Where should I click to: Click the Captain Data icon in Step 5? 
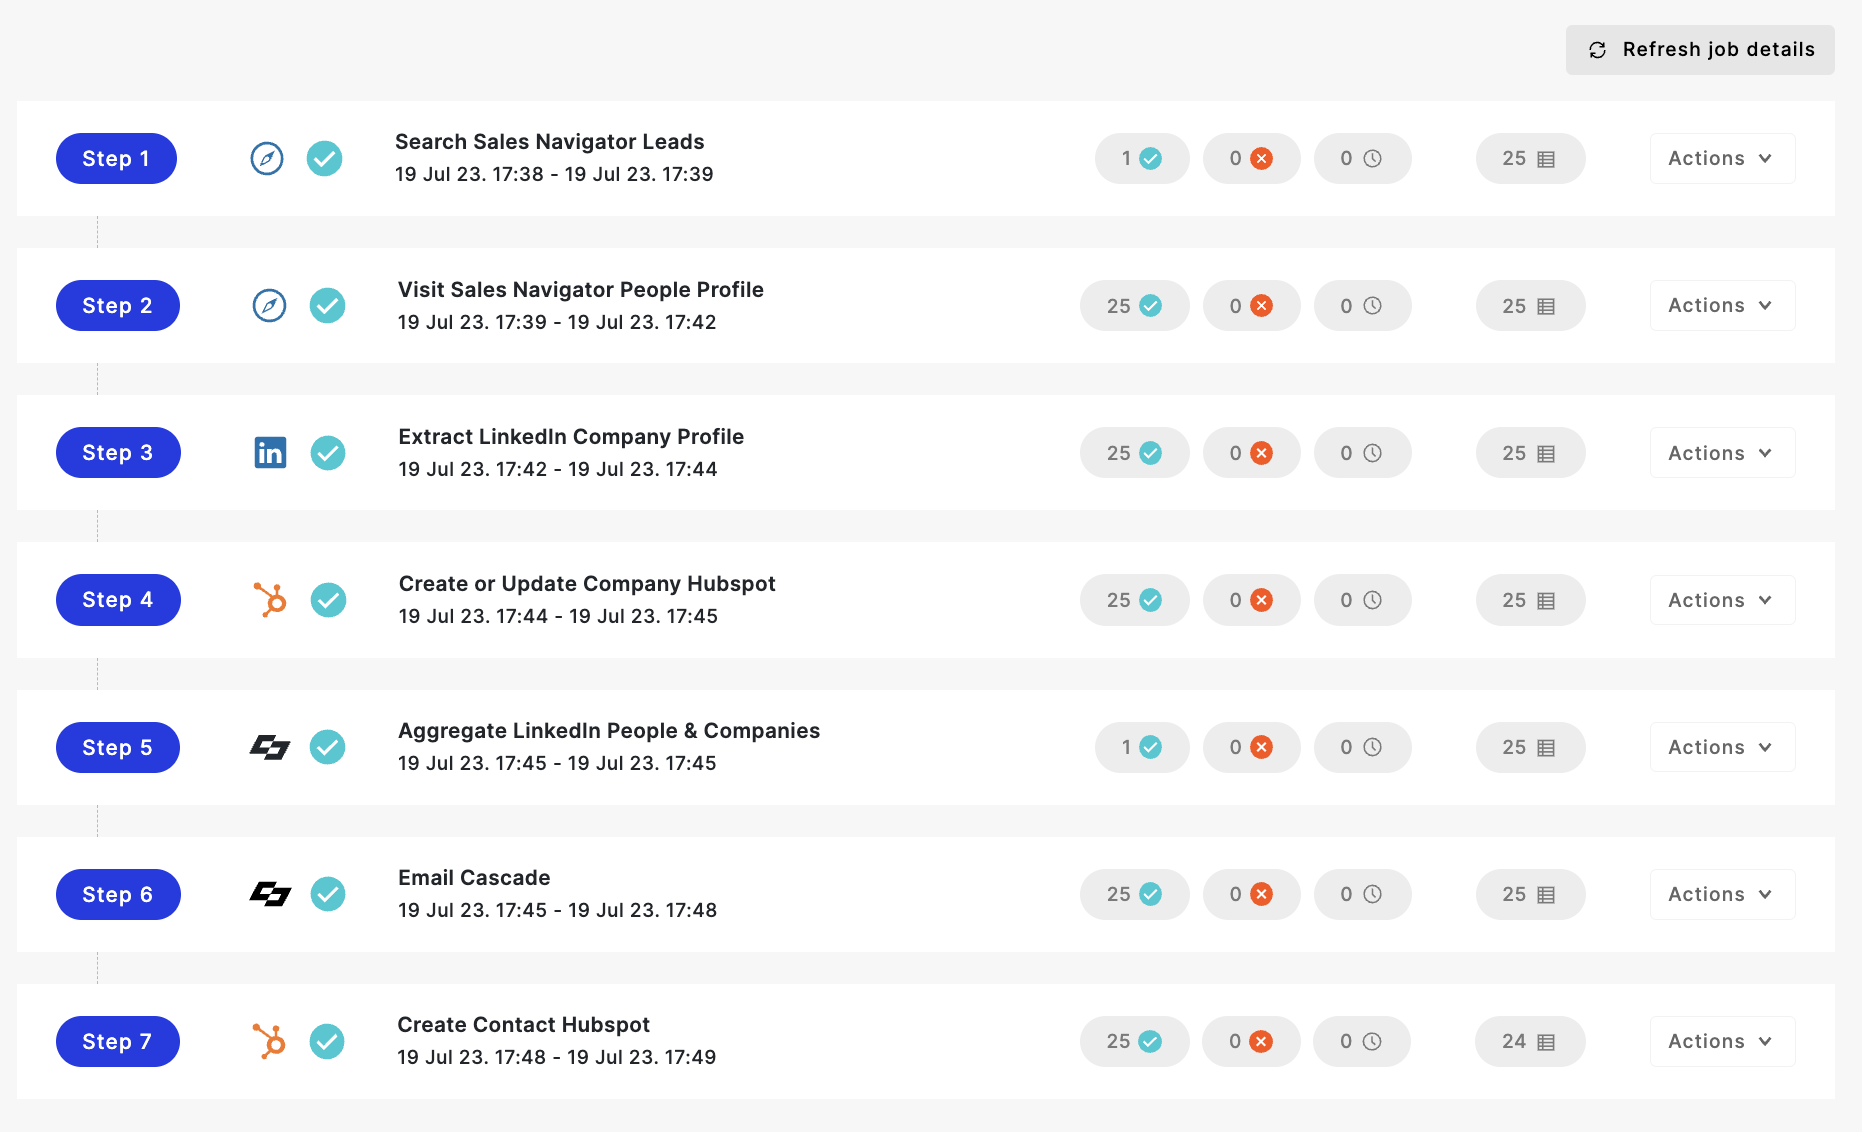point(270,747)
